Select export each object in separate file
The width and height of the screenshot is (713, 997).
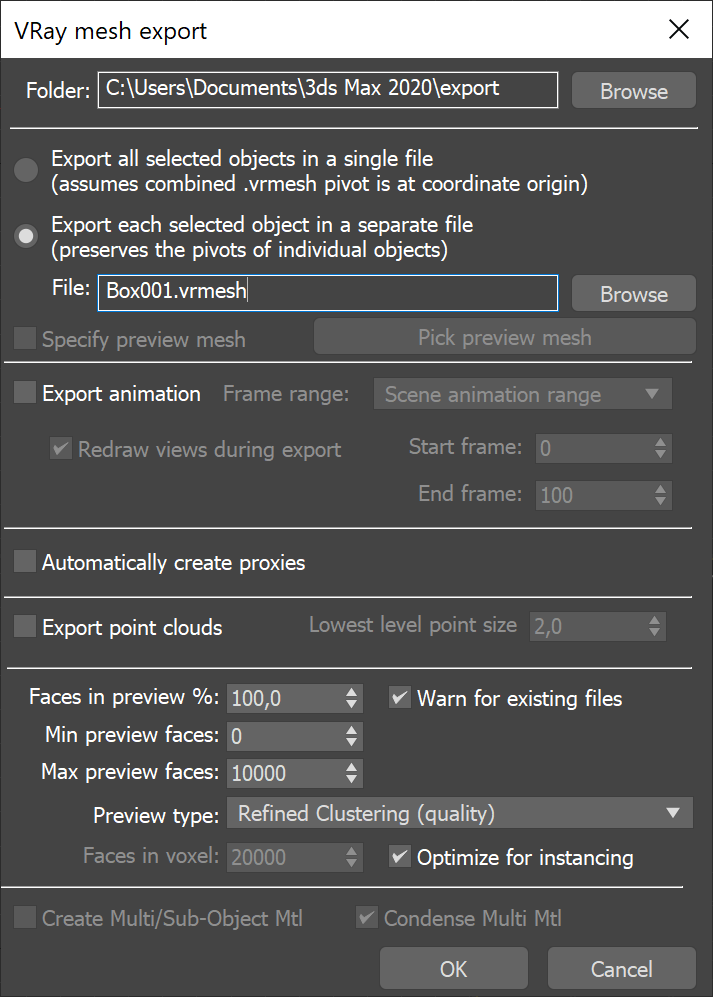[x=25, y=236]
